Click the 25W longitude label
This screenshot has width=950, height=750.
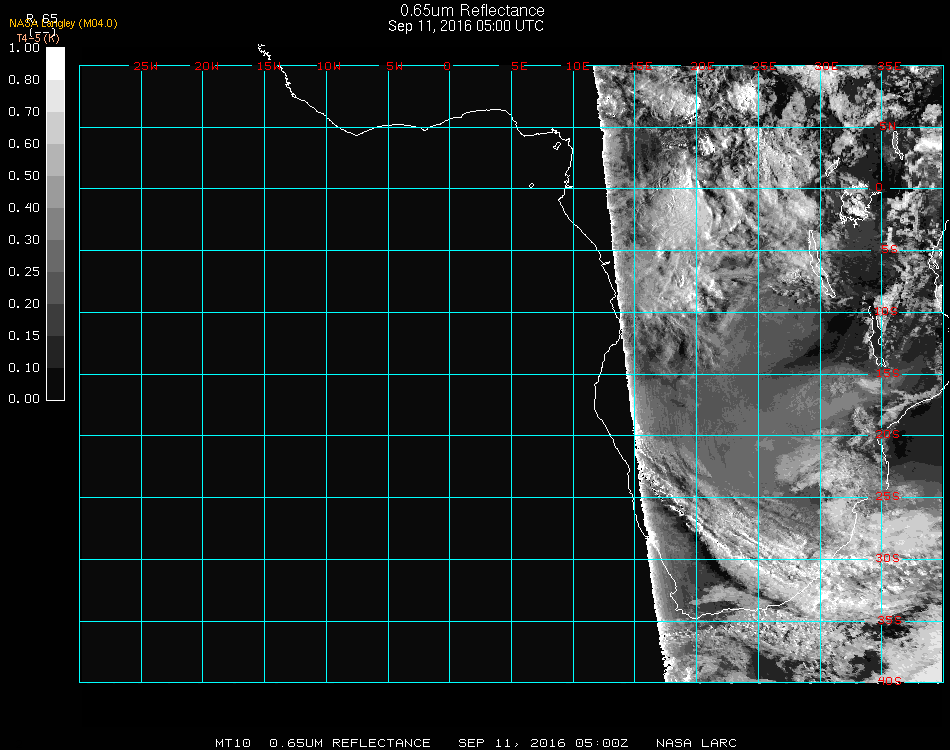(146, 66)
